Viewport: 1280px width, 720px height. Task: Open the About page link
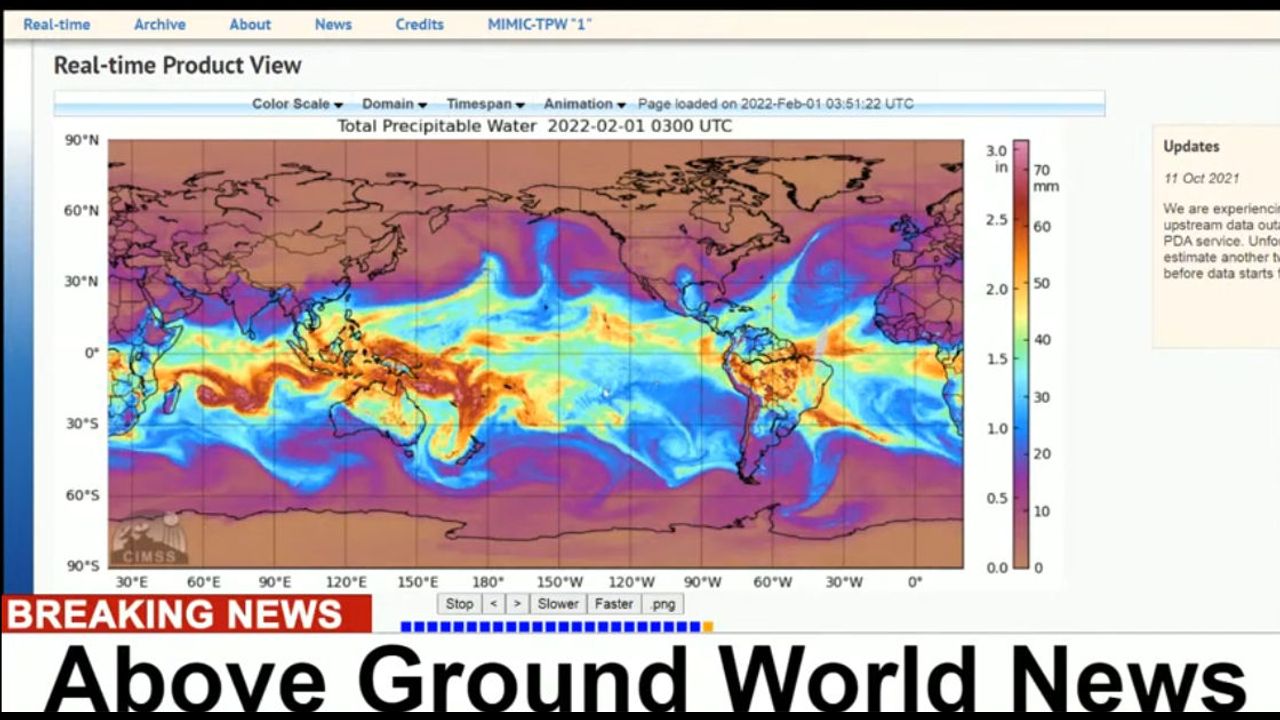[250, 24]
